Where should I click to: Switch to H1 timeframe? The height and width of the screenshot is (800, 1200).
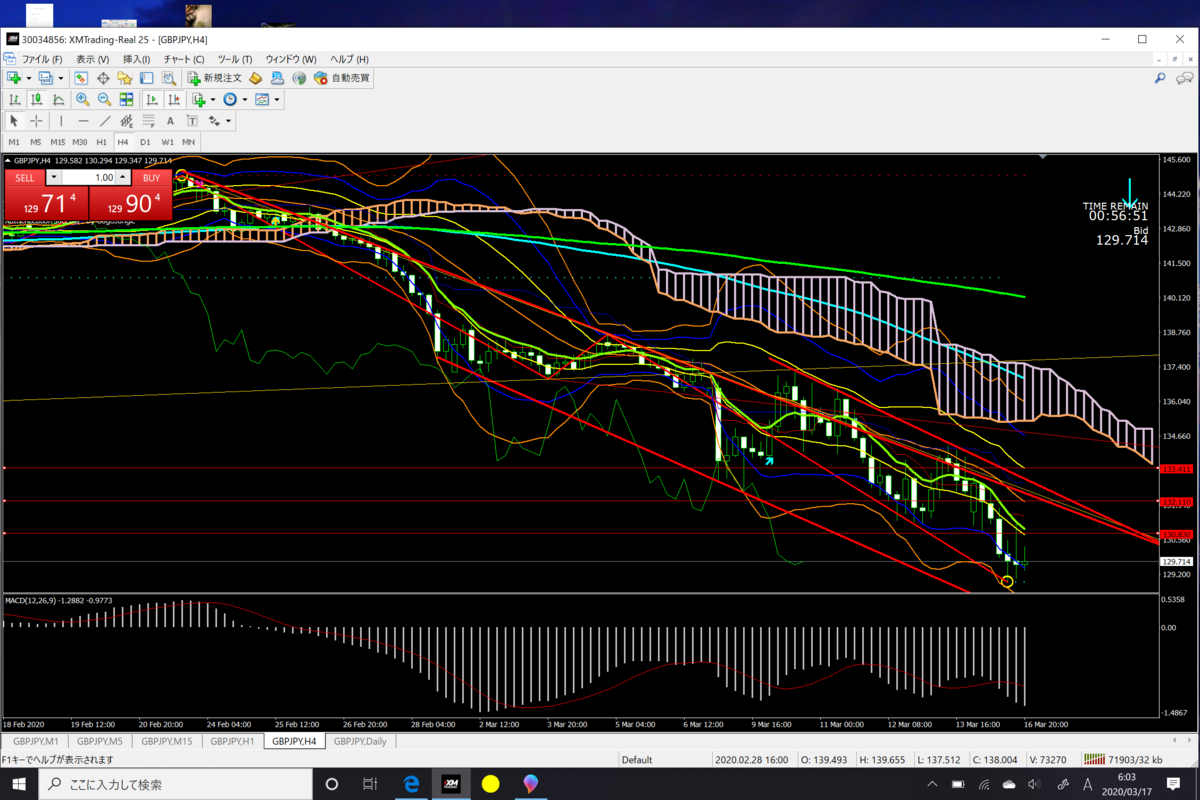101,142
